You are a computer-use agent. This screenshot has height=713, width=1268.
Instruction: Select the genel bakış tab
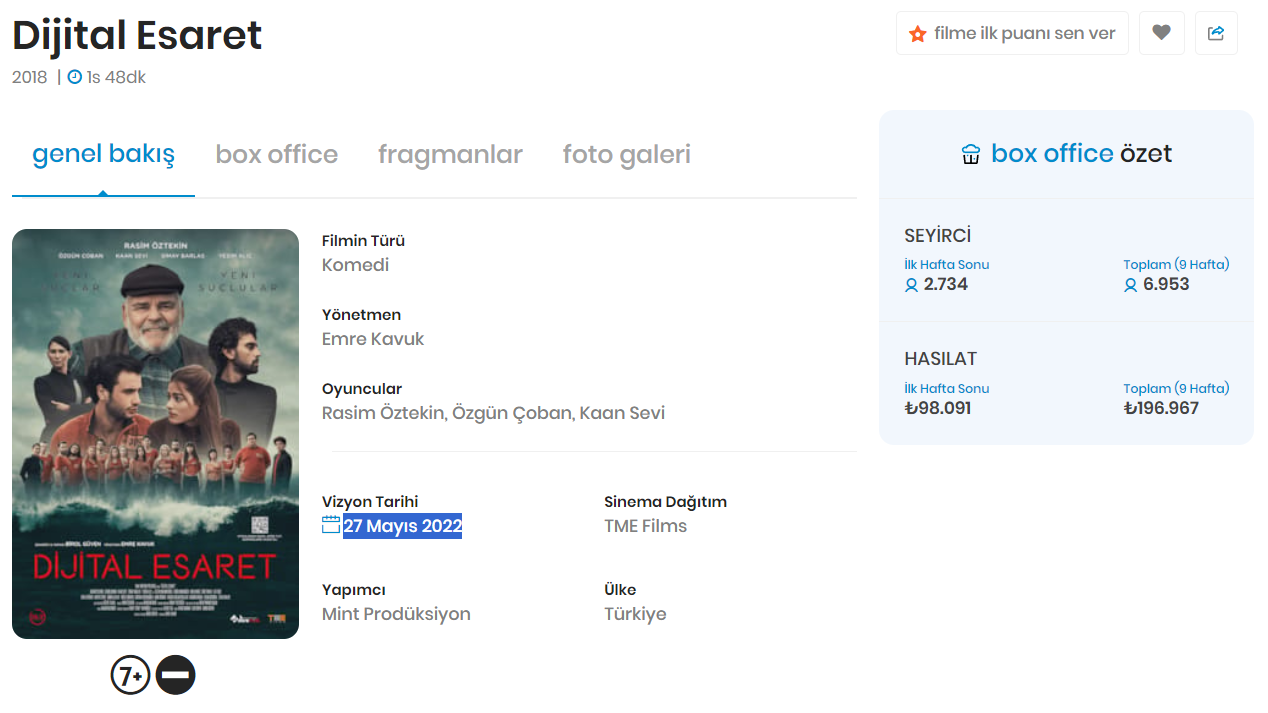(x=103, y=155)
